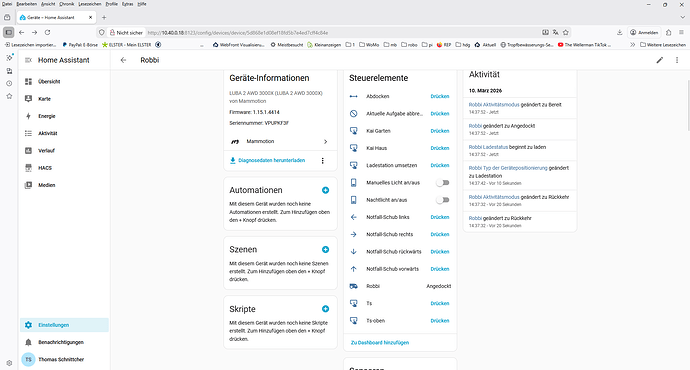Open Thomas Schnittcher user profile
The width and height of the screenshot is (690, 370).
coord(64,359)
